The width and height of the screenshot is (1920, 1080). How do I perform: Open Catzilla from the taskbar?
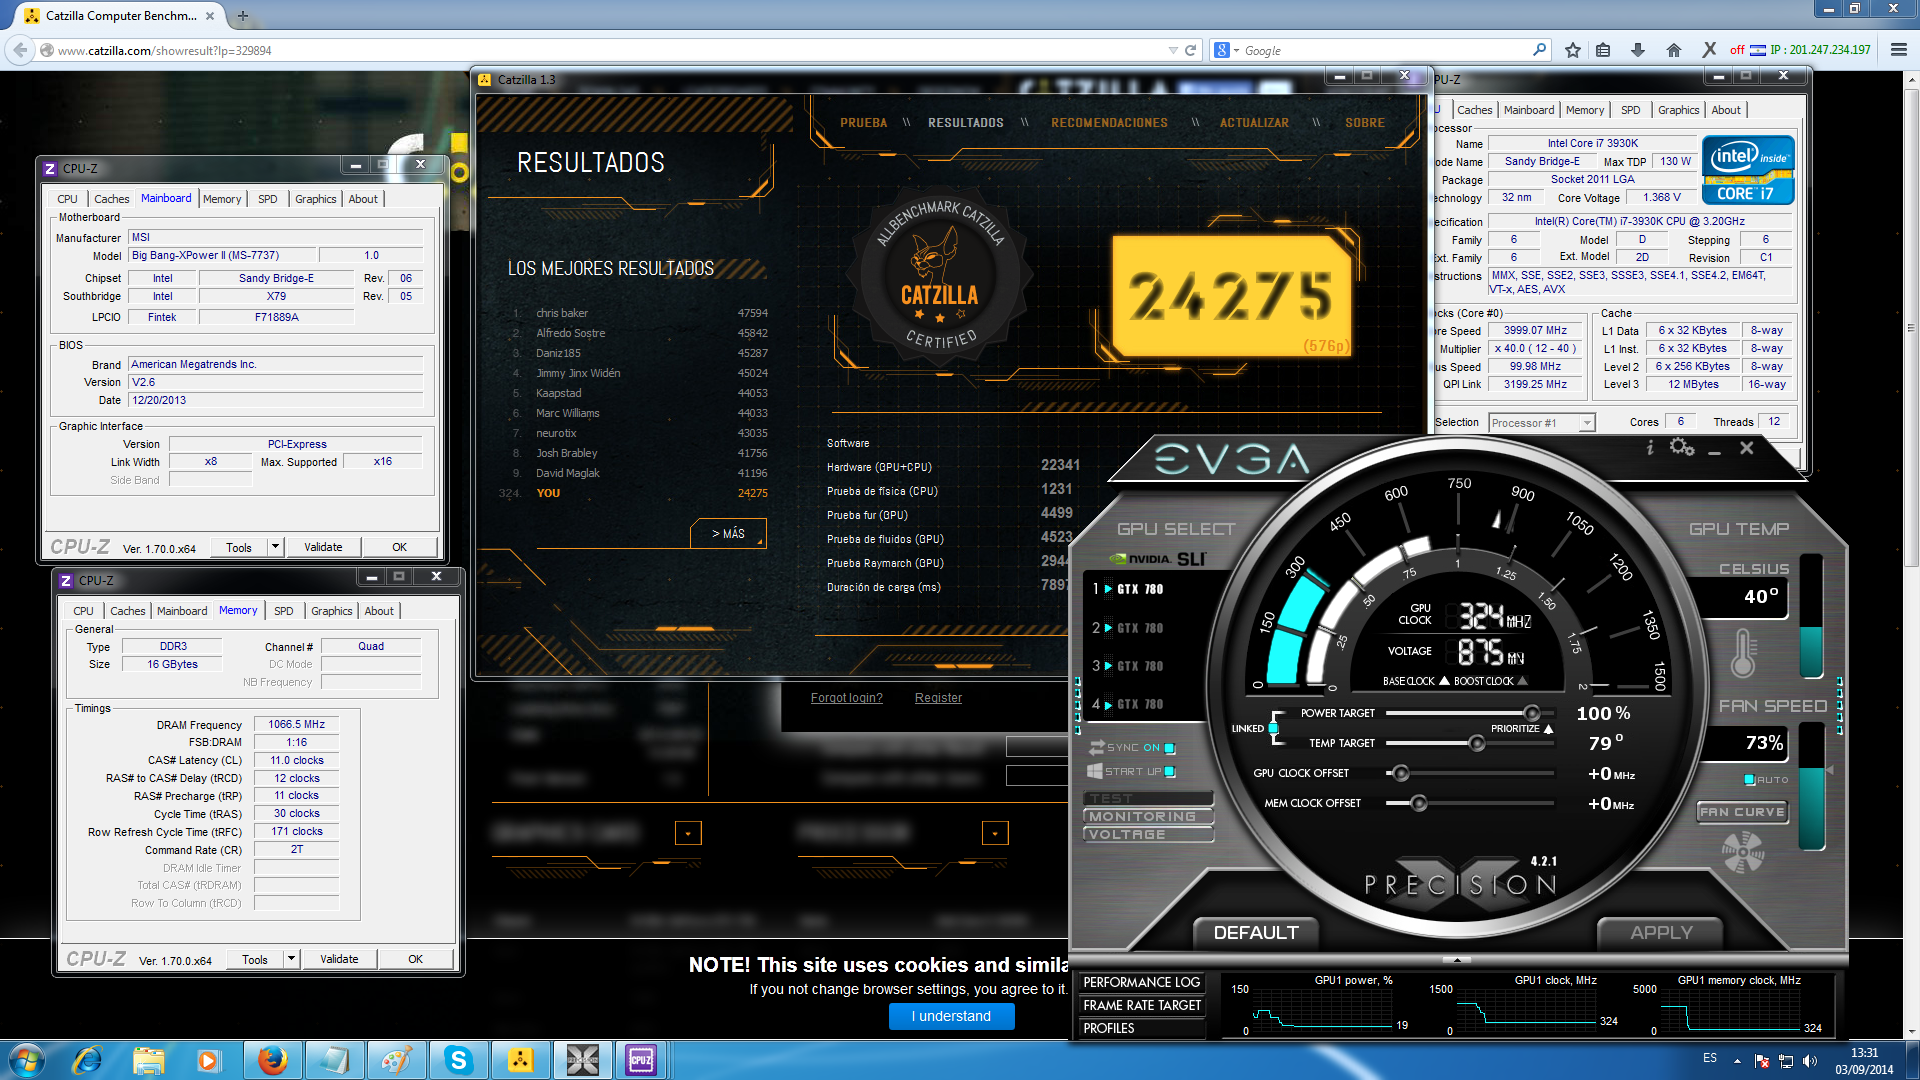click(x=520, y=1060)
